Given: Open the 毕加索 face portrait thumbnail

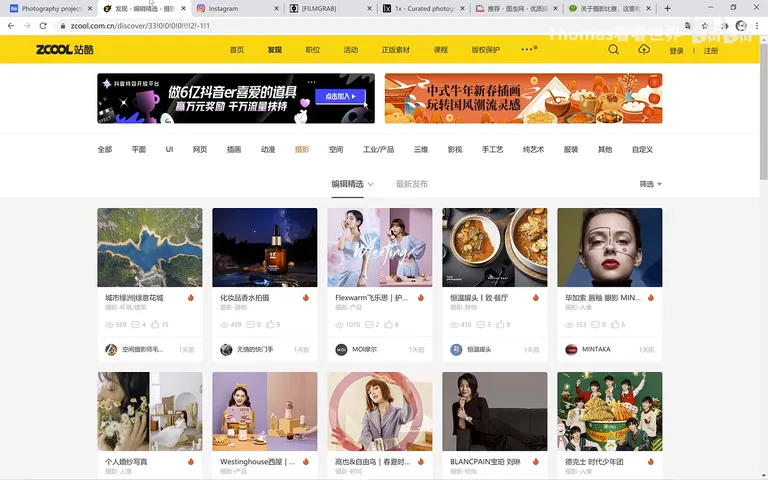Looking at the screenshot, I should coord(610,247).
